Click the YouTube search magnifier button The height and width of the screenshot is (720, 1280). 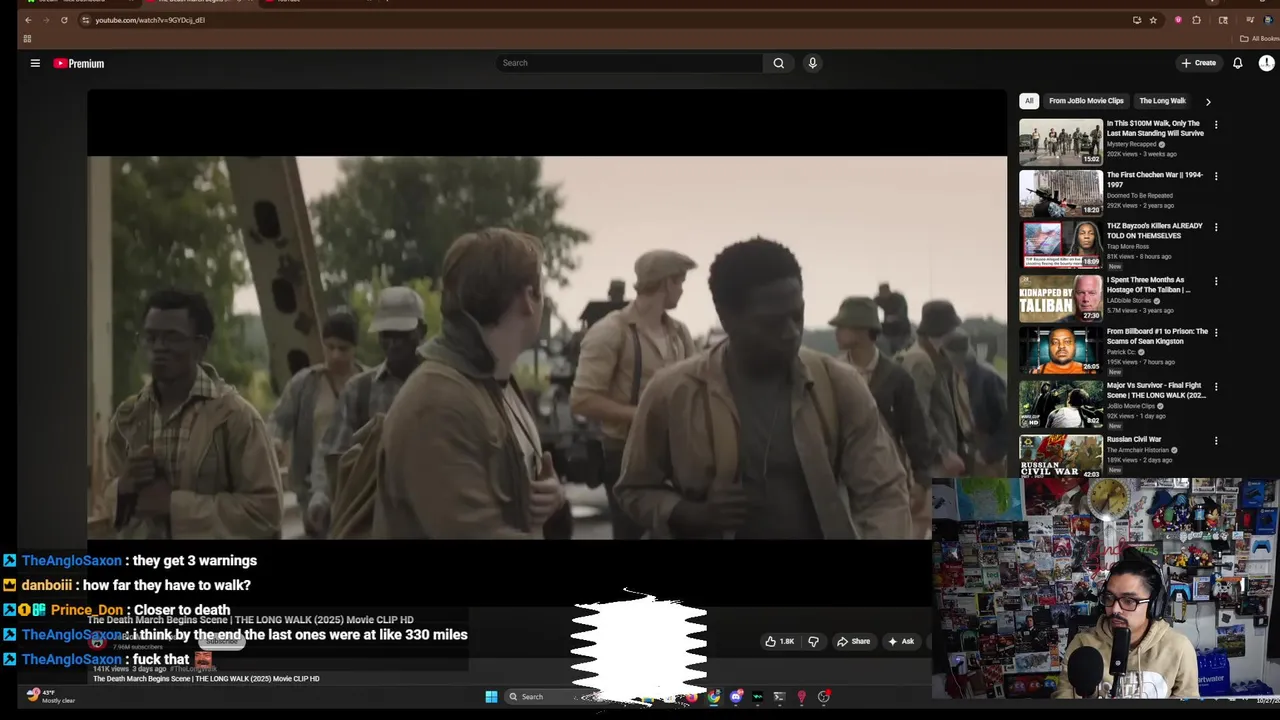pos(778,63)
